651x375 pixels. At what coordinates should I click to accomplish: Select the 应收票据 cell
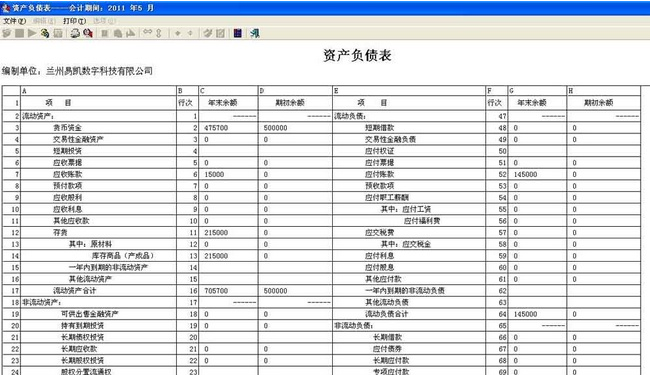98,163
